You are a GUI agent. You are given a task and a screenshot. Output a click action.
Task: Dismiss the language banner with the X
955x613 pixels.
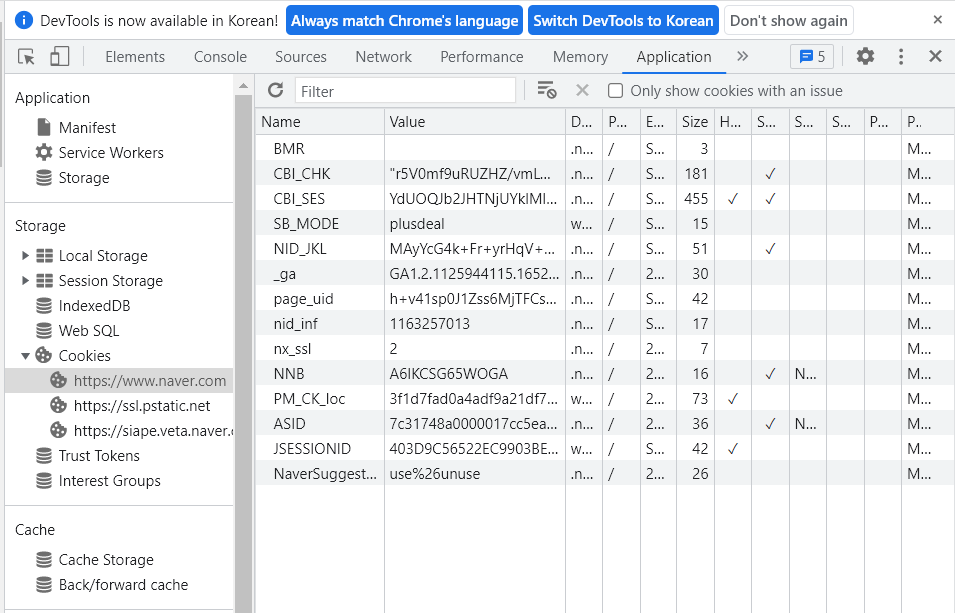click(x=937, y=19)
